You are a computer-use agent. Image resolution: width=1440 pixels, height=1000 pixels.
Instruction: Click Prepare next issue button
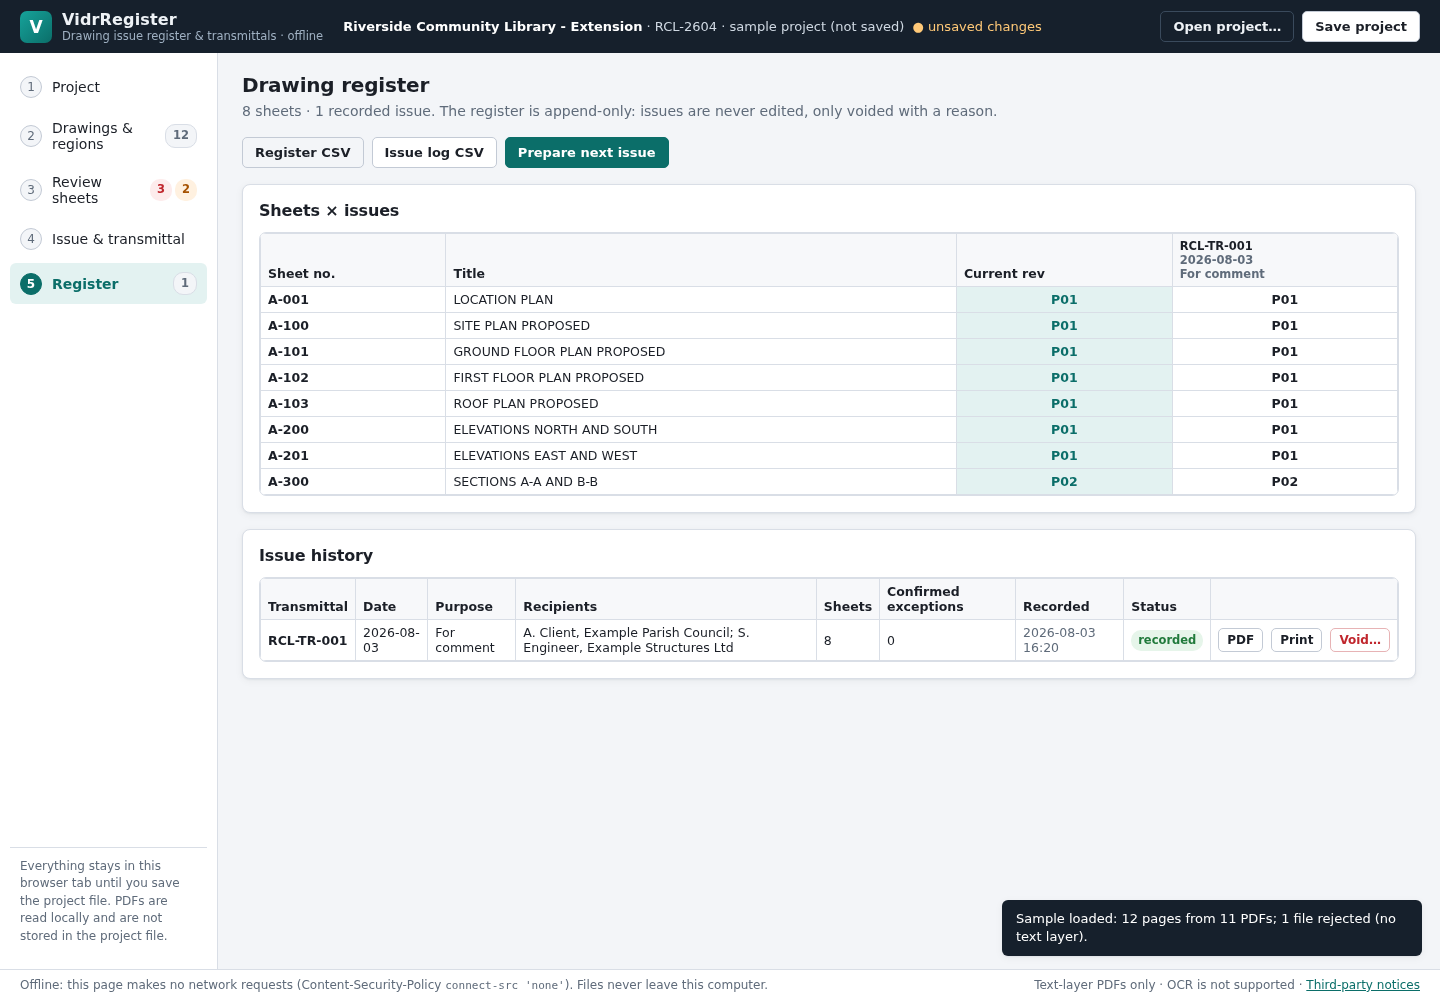tap(587, 153)
